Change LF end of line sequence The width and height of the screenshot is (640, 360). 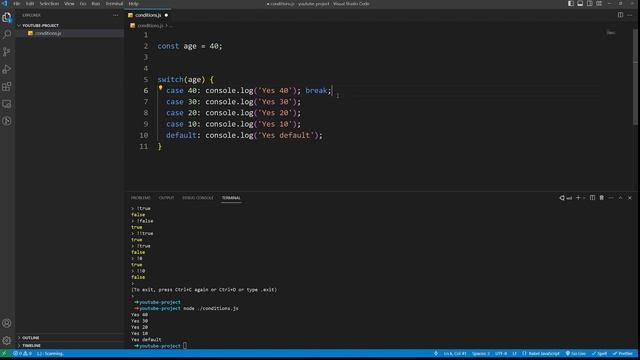[x=515, y=354]
